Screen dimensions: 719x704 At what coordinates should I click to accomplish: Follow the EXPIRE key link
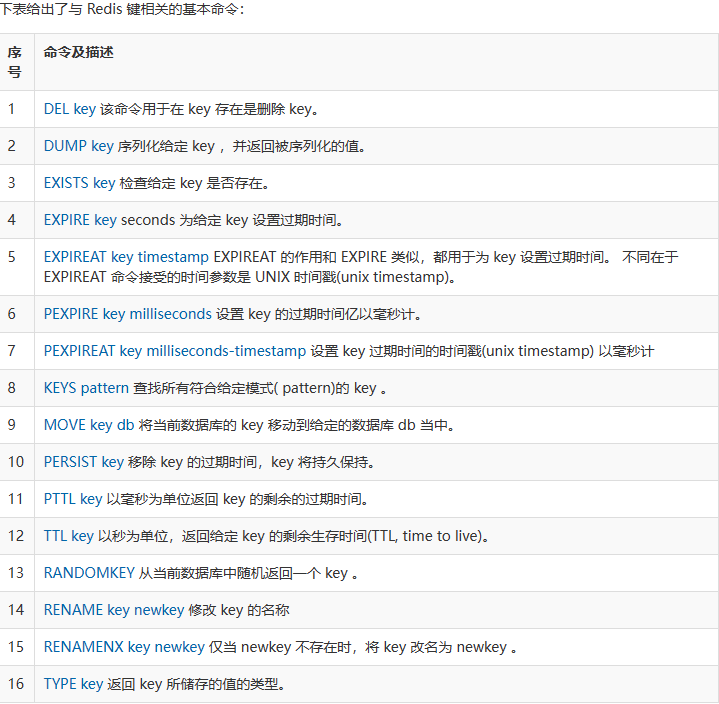point(80,219)
